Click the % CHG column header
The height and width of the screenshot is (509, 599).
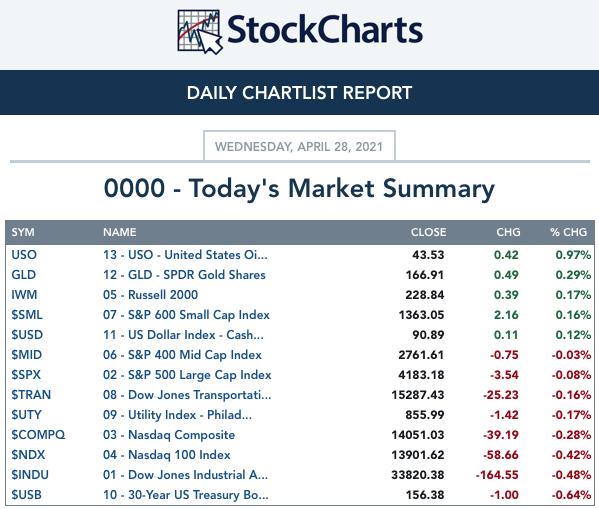568,232
